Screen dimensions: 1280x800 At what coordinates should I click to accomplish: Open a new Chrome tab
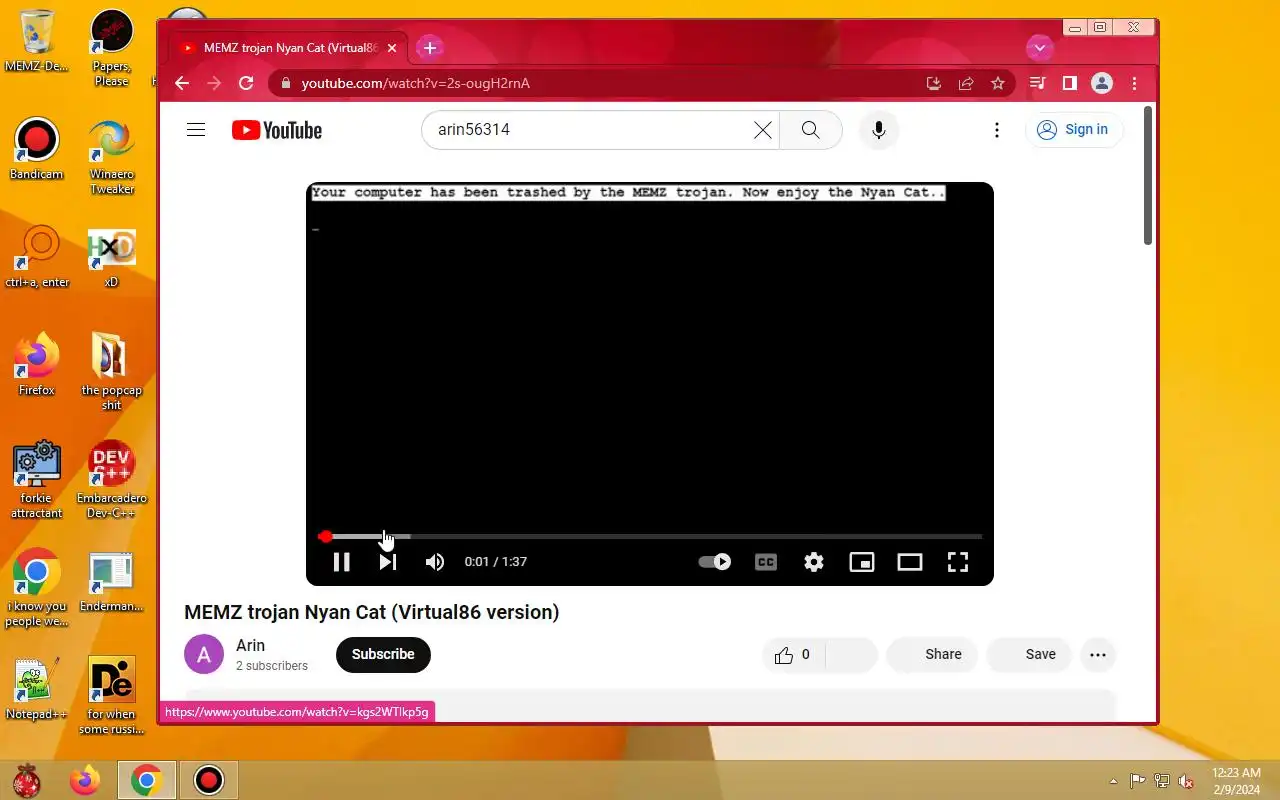[x=430, y=47]
